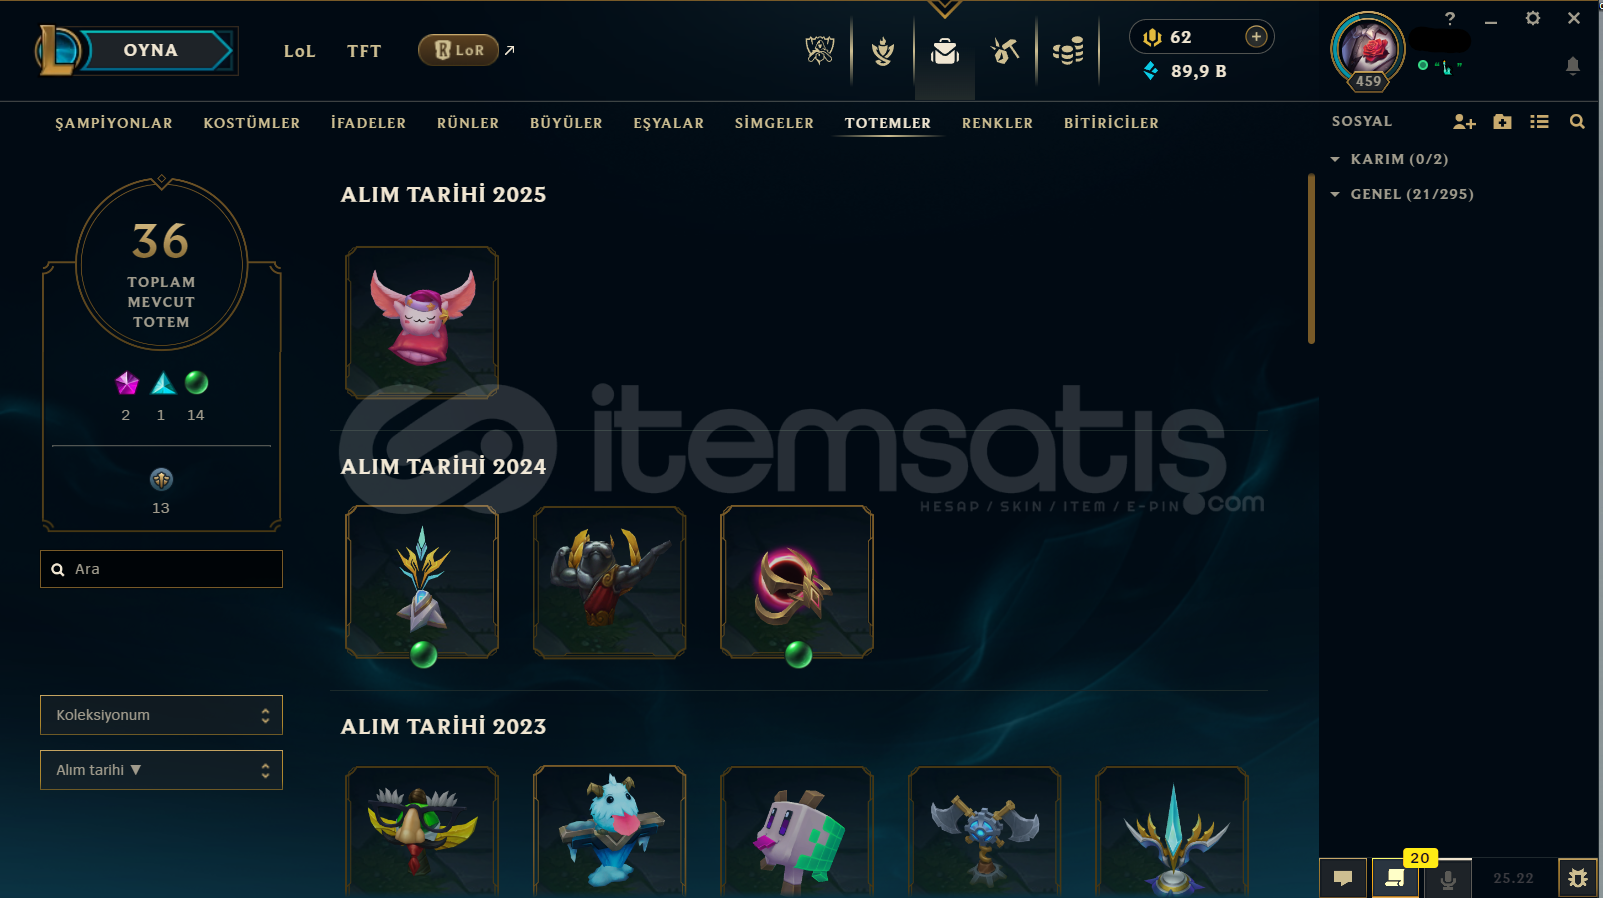
Task: Open the Koleksiyonum dropdown
Action: click(161, 715)
